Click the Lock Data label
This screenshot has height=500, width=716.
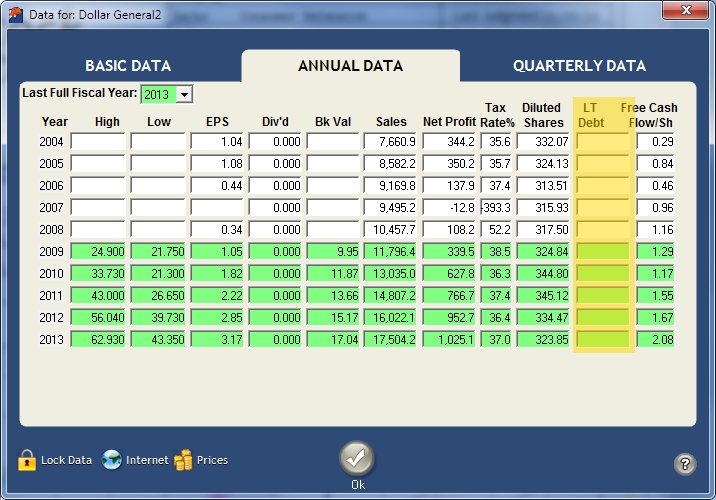click(66, 460)
